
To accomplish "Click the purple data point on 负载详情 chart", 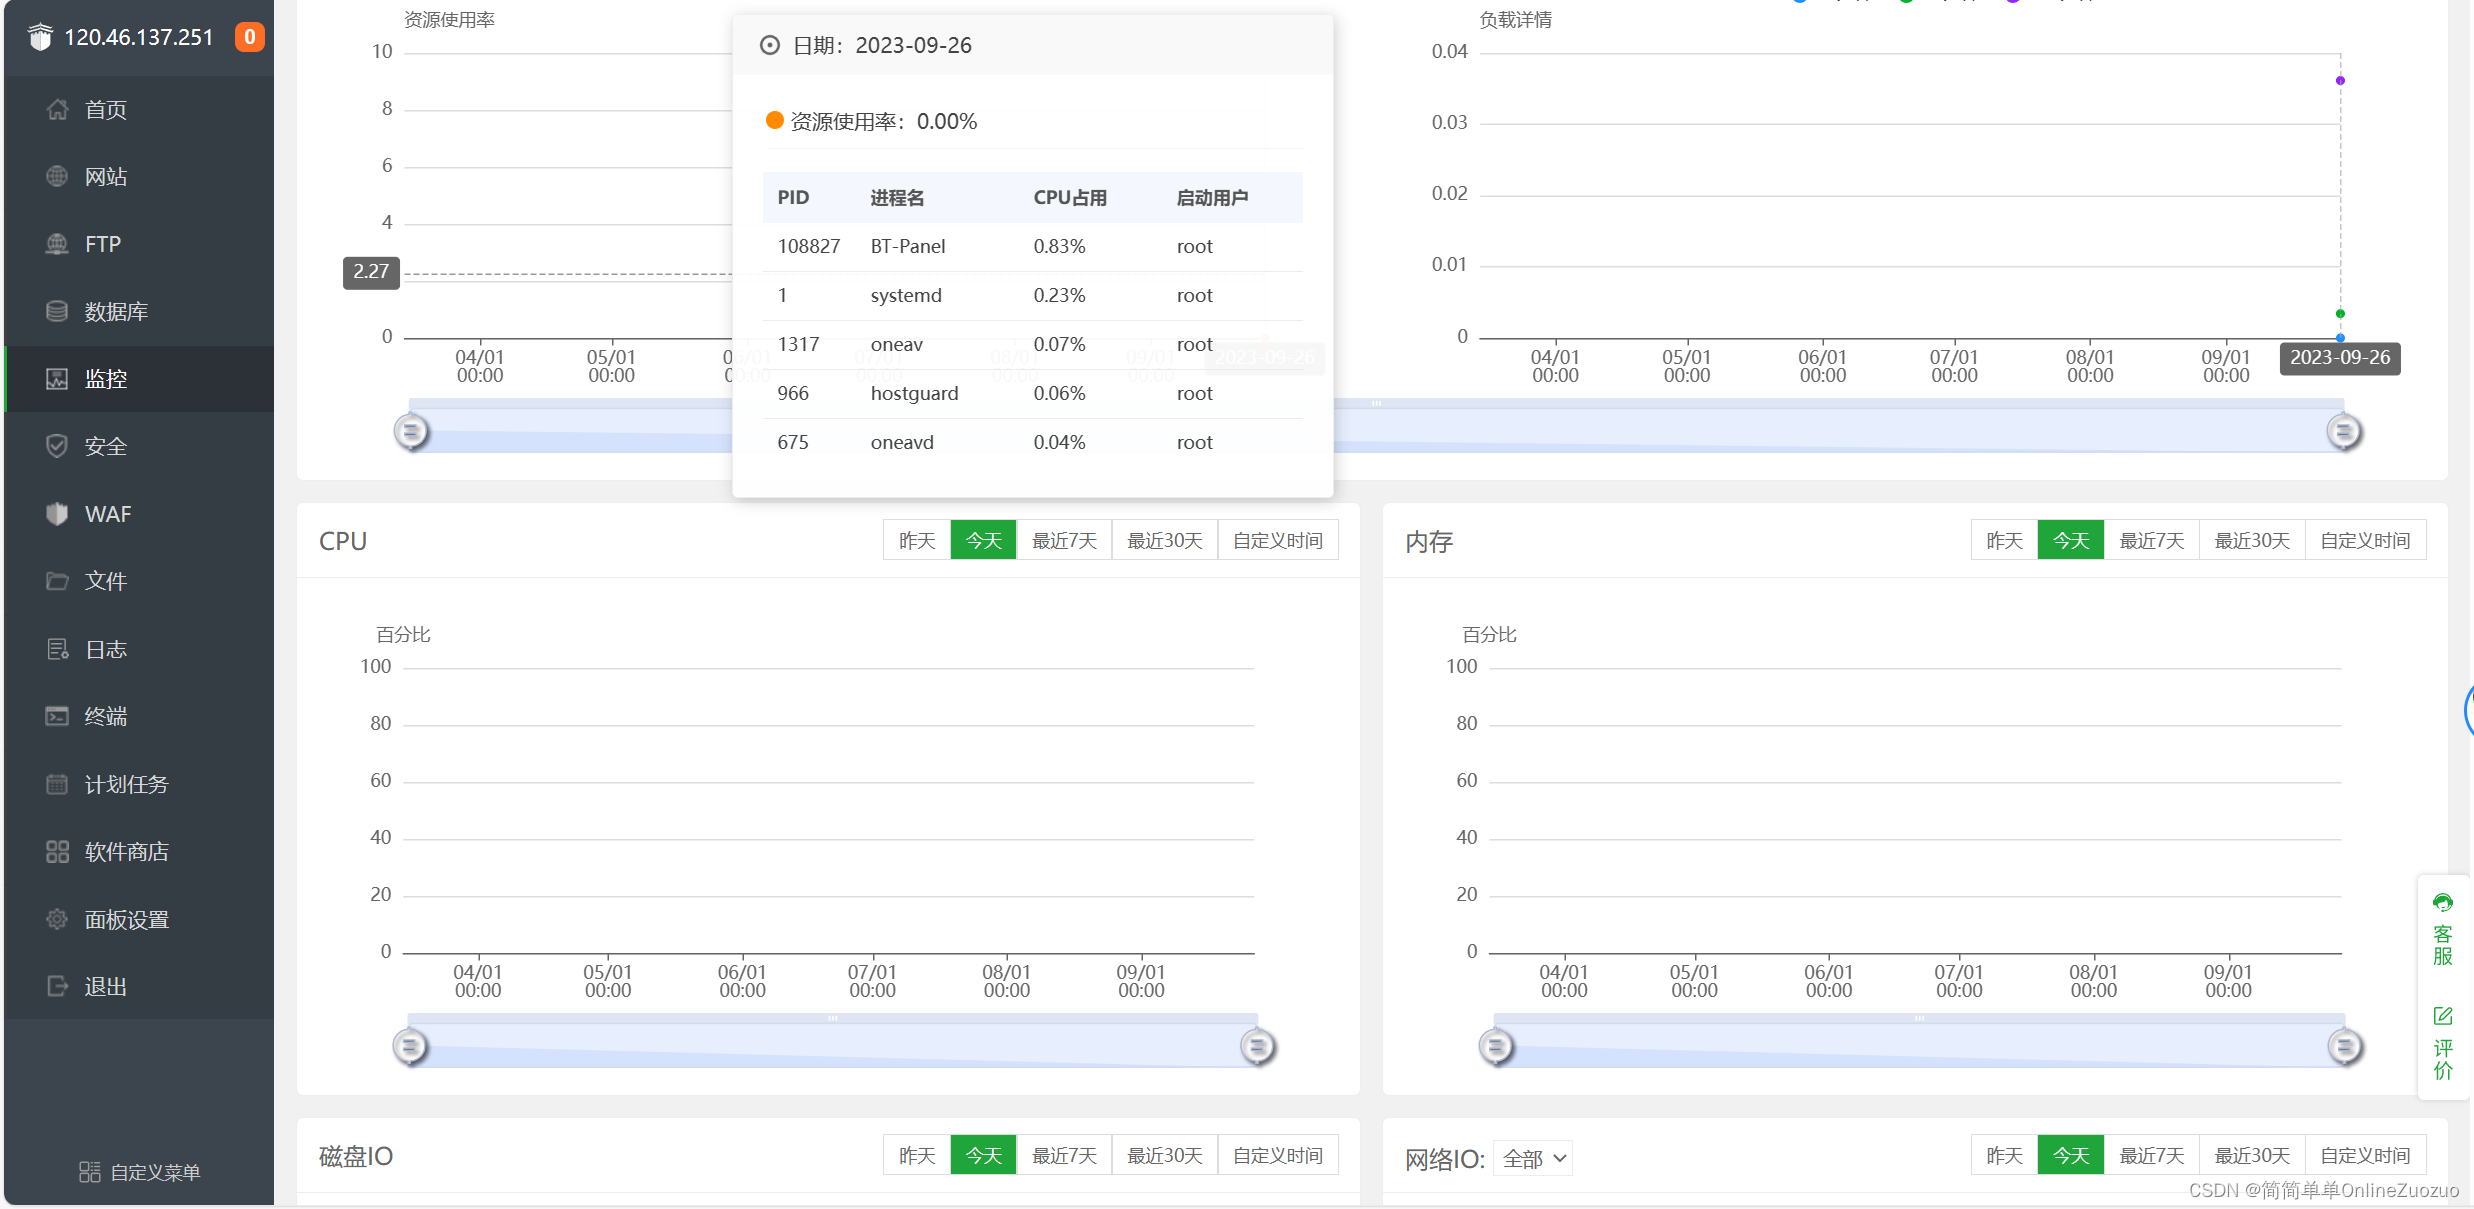I will click(x=2340, y=80).
